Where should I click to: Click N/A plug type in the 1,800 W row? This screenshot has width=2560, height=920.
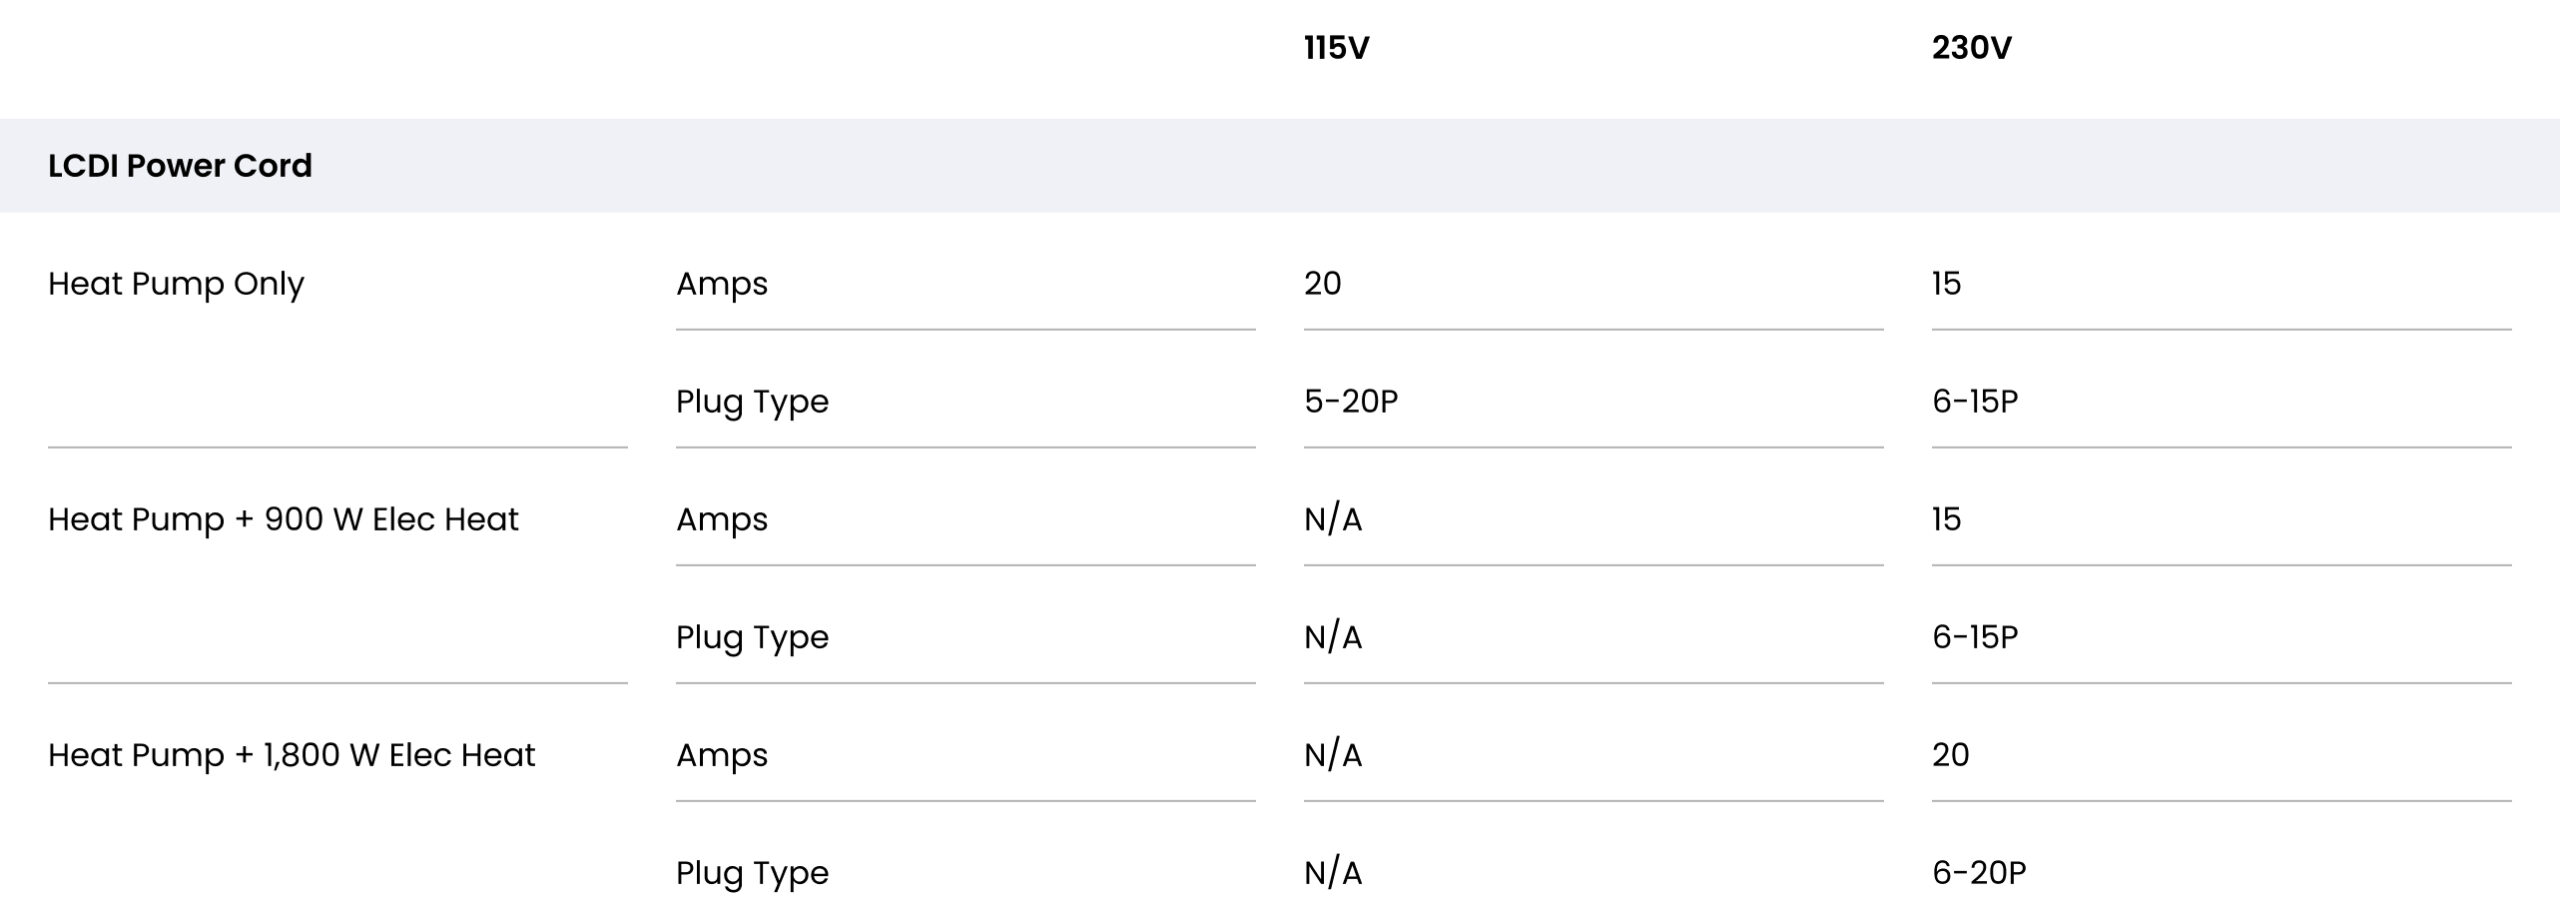tap(1333, 873)
